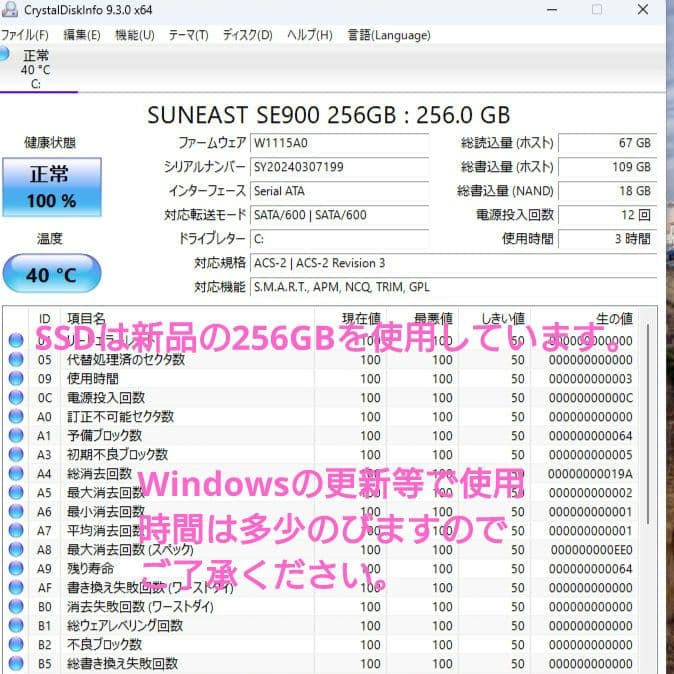Click the total host reads value 67 GB
This screenshot has width=674, height=674.
(607, 143)
